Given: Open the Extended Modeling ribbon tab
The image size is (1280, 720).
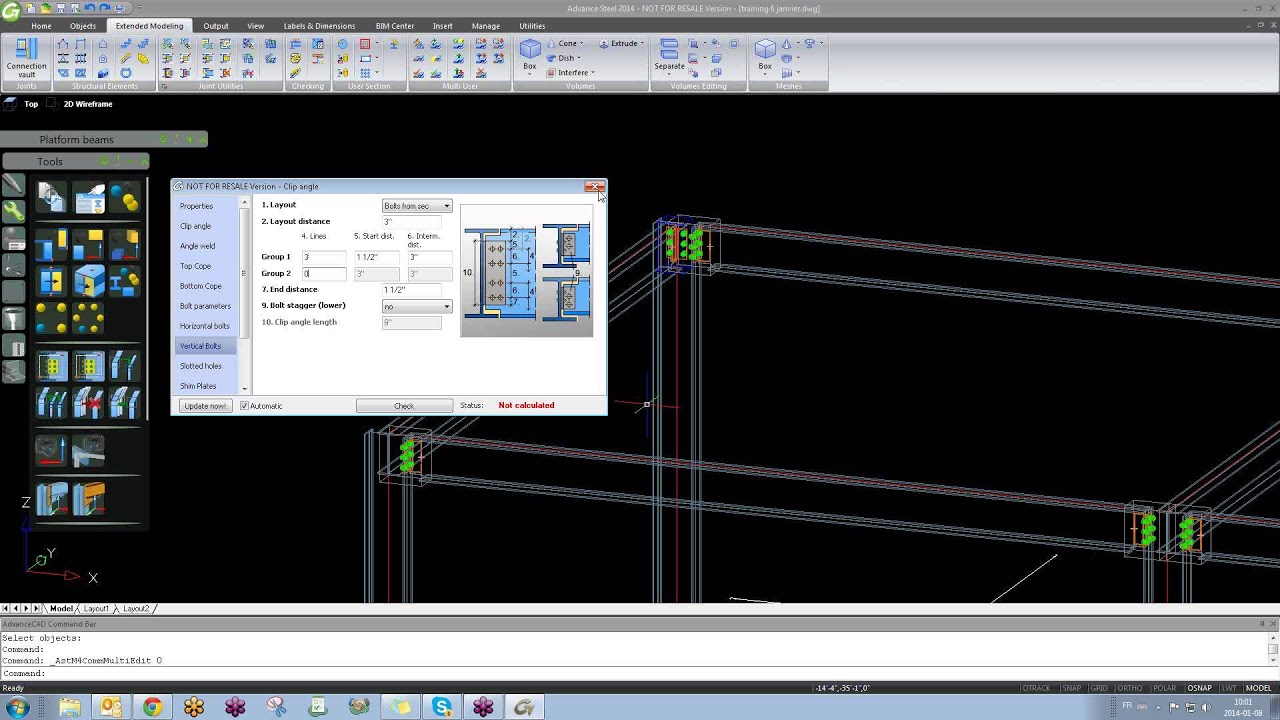Looking at the screenshot, I should coord(149,26).
